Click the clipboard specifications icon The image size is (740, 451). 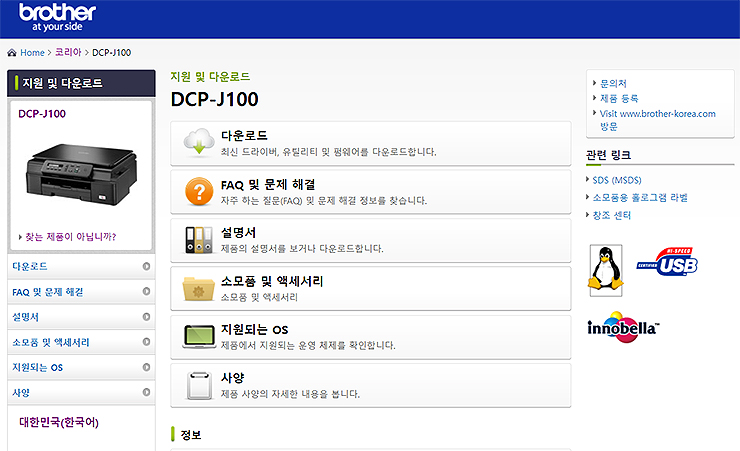199,386
